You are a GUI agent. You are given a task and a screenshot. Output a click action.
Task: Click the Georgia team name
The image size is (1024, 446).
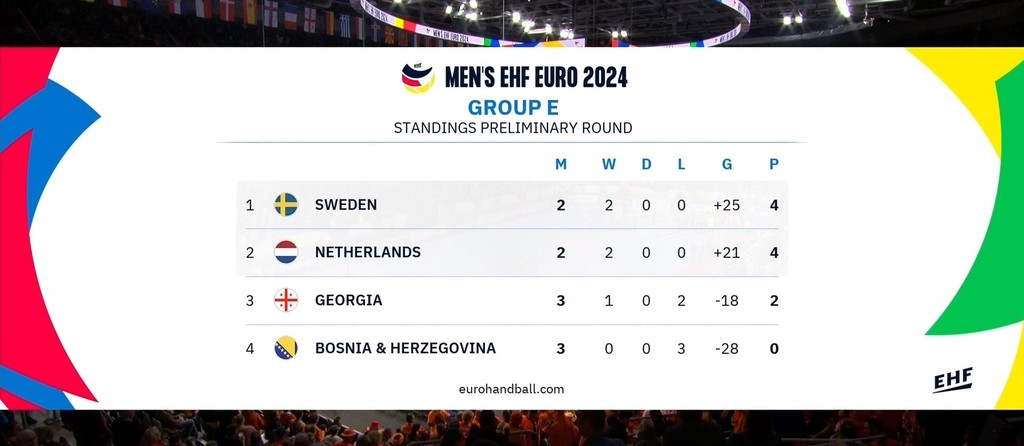point(348,300)
